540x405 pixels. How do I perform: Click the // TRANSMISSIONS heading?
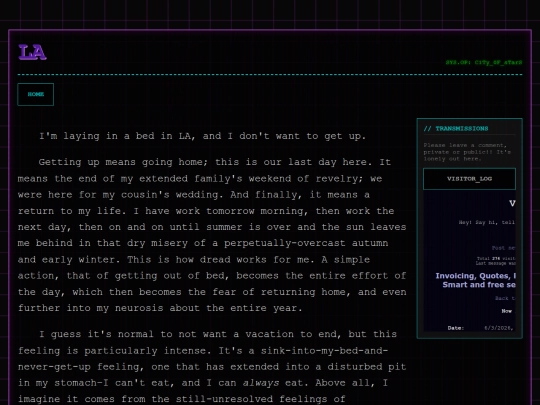[456, 128]
